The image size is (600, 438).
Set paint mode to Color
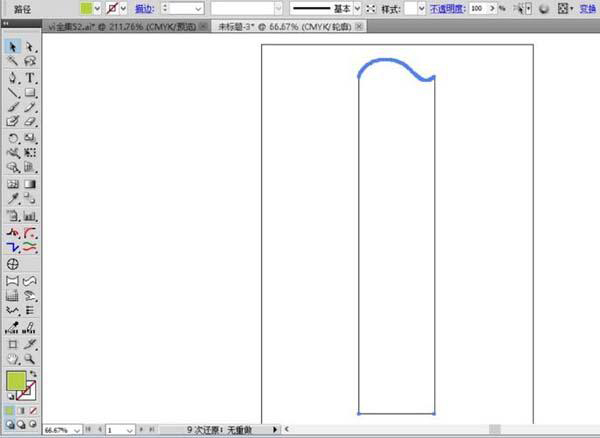[x=9, y=411]
